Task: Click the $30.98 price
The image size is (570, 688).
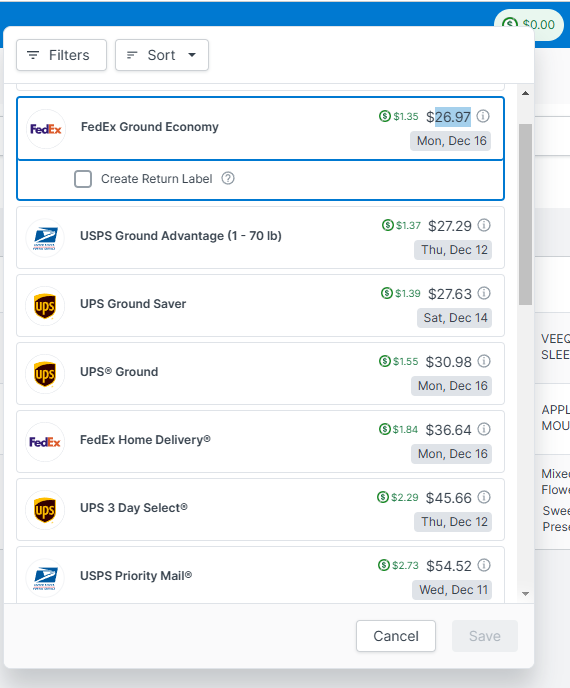Action: coord(448,362)
